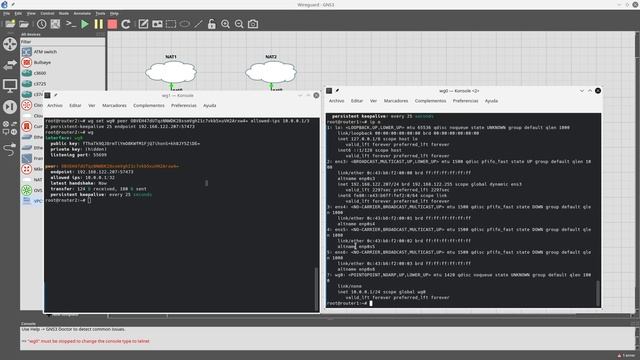Open Ayuda menu in wg0 Konsole
The height and width of the screenshot is (360, 640).
(491, 101)
